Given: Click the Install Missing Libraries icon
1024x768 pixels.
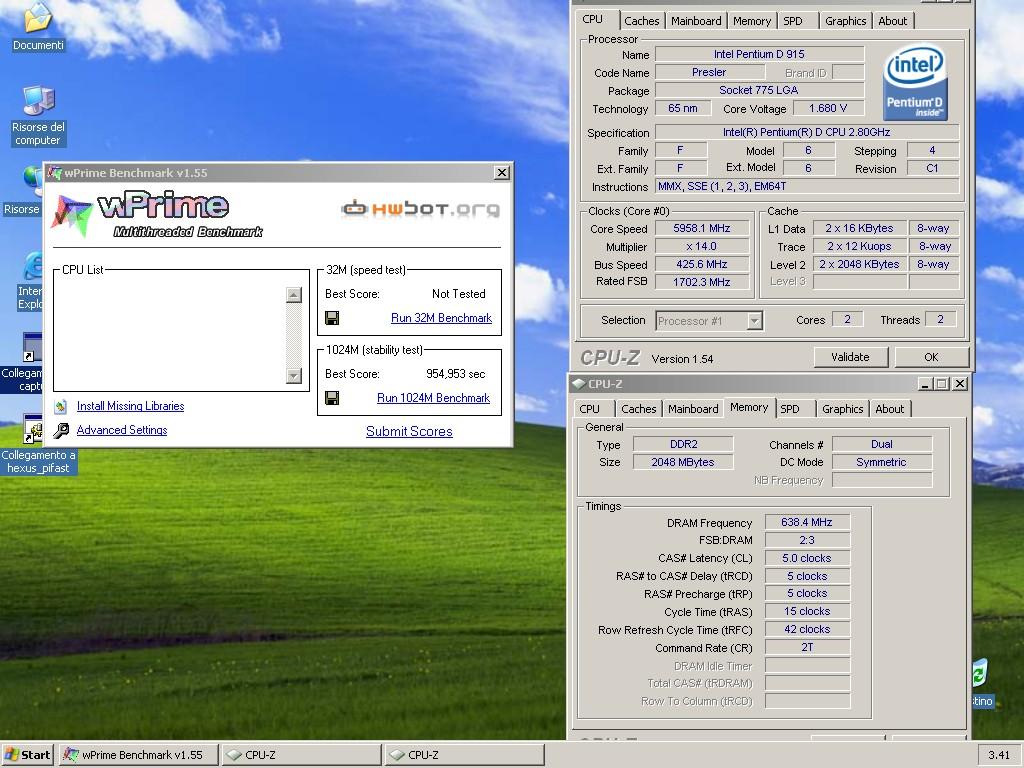Looking at the screenshot, I should click(x=61, y=406).
